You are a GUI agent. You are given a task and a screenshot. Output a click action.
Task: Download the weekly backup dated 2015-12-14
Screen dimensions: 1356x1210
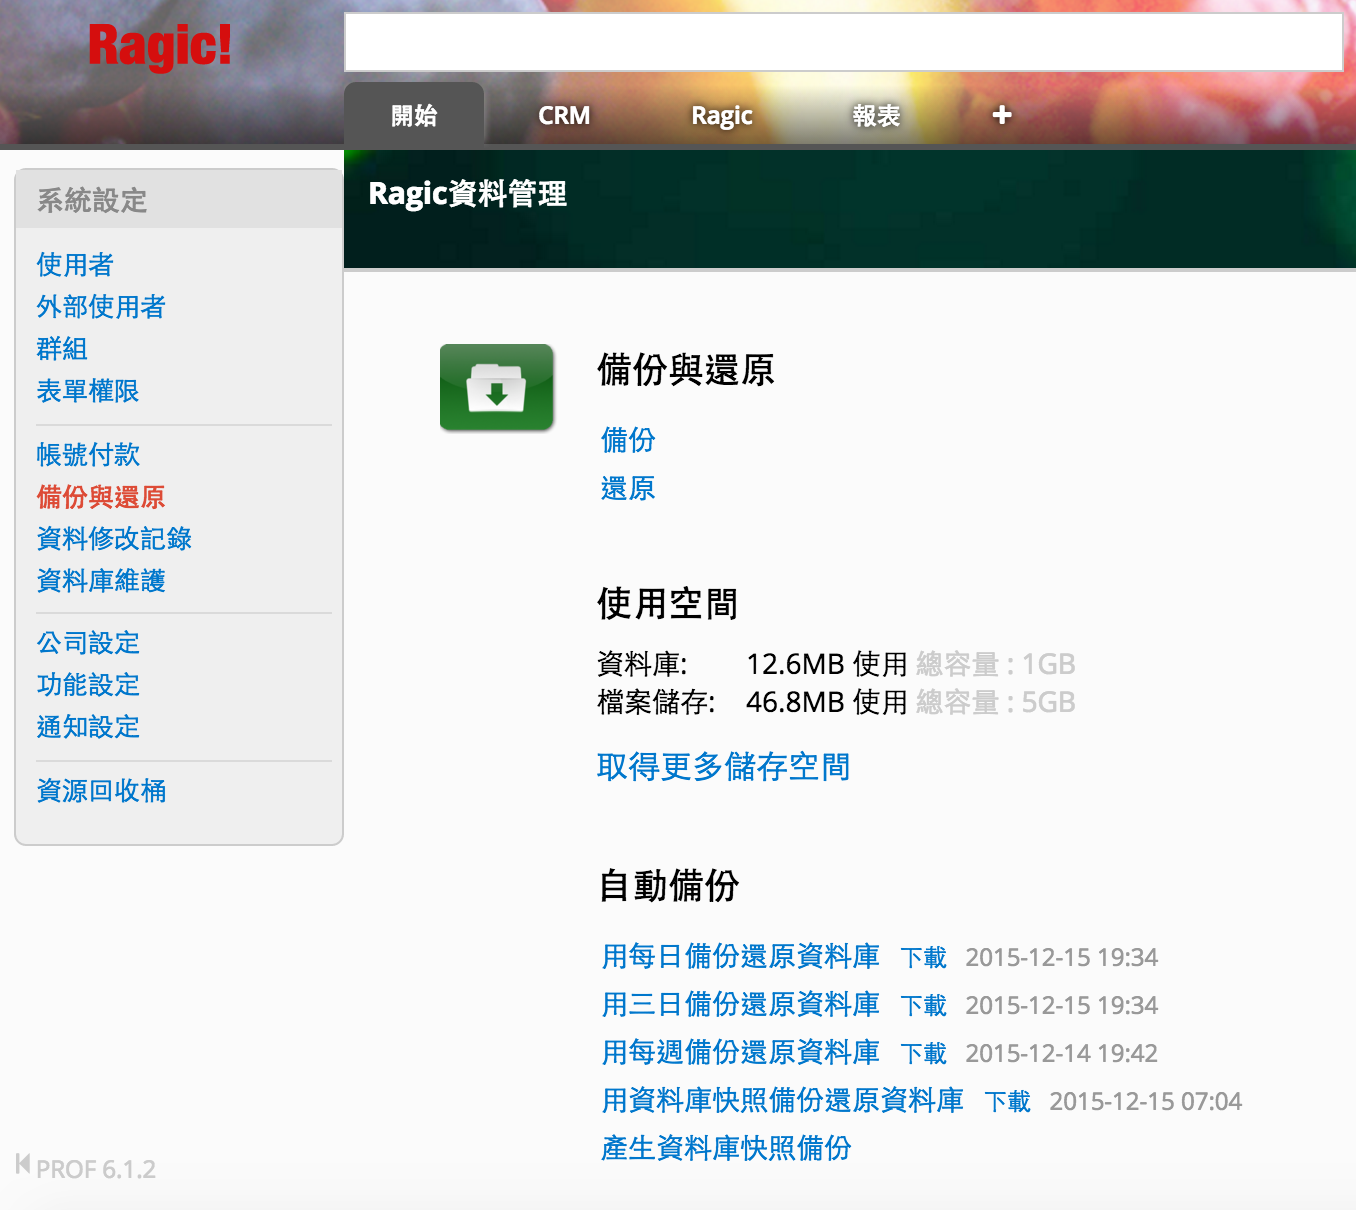(922, 1053)
